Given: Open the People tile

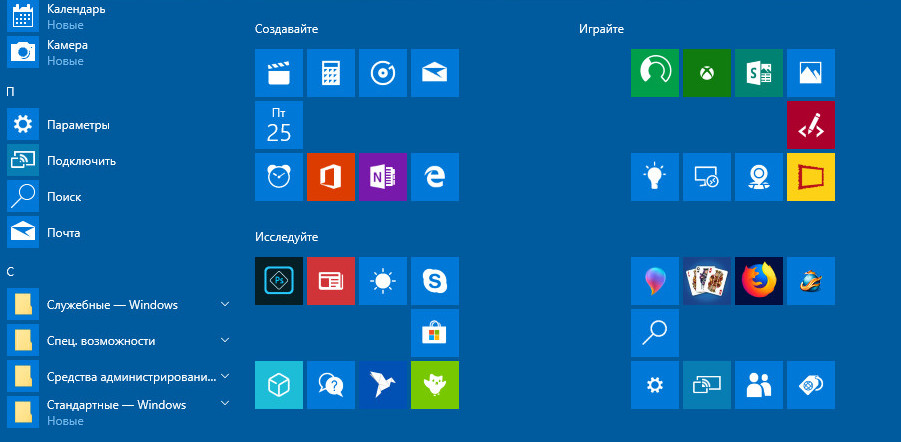Looking at the screenshot, I should point(758,385).
